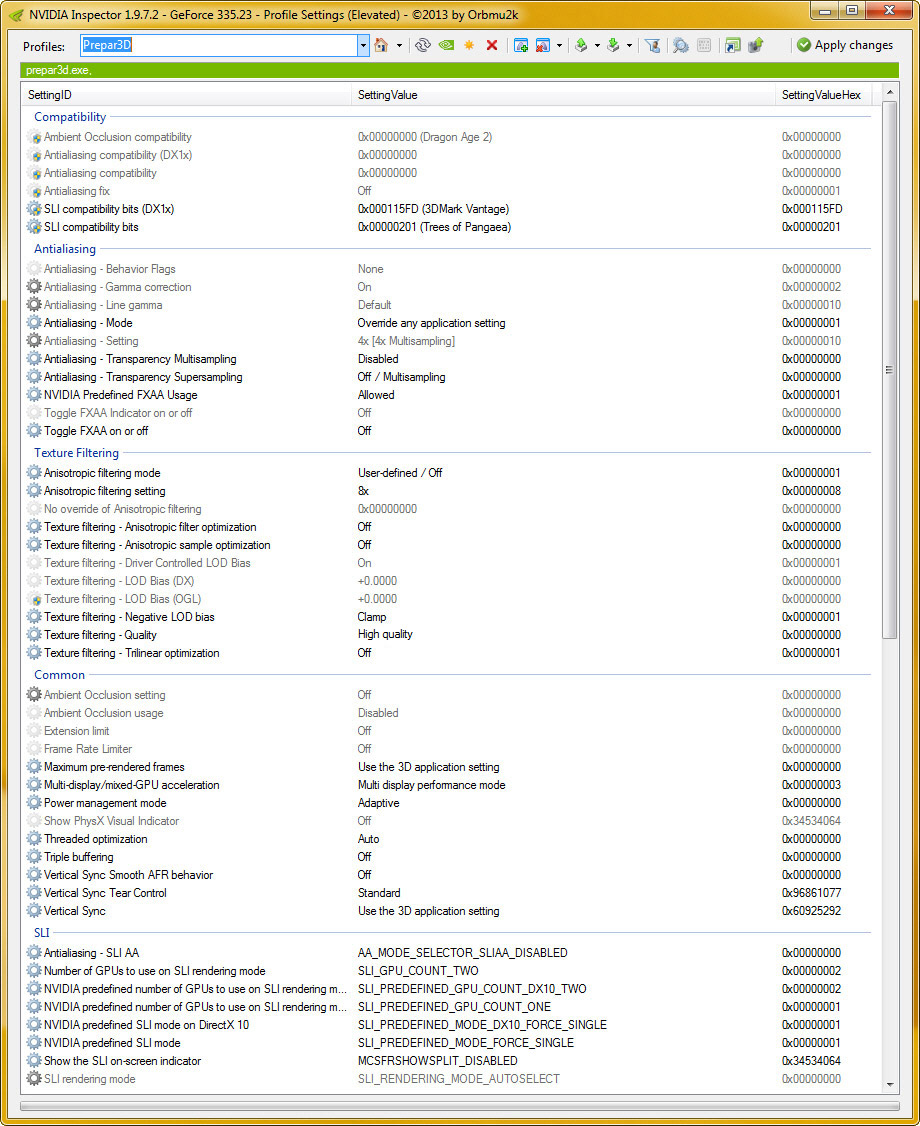Click the green NVIDIA logo icon
Image resolution: width=920 pixels, height=1126 pixels.
pos(446,45)
